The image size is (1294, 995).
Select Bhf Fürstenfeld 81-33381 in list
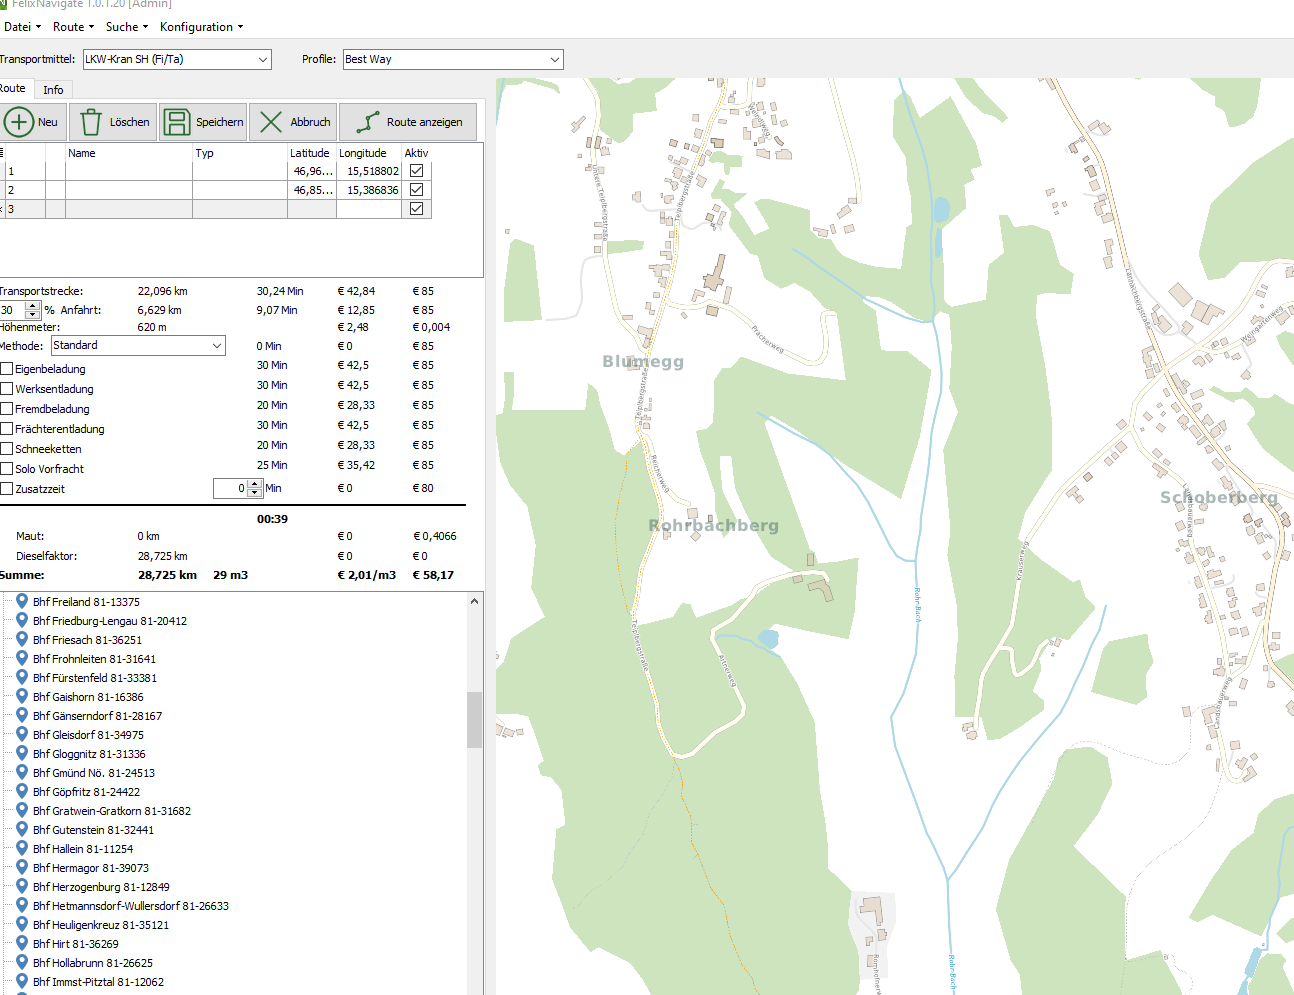coord(95,678)
